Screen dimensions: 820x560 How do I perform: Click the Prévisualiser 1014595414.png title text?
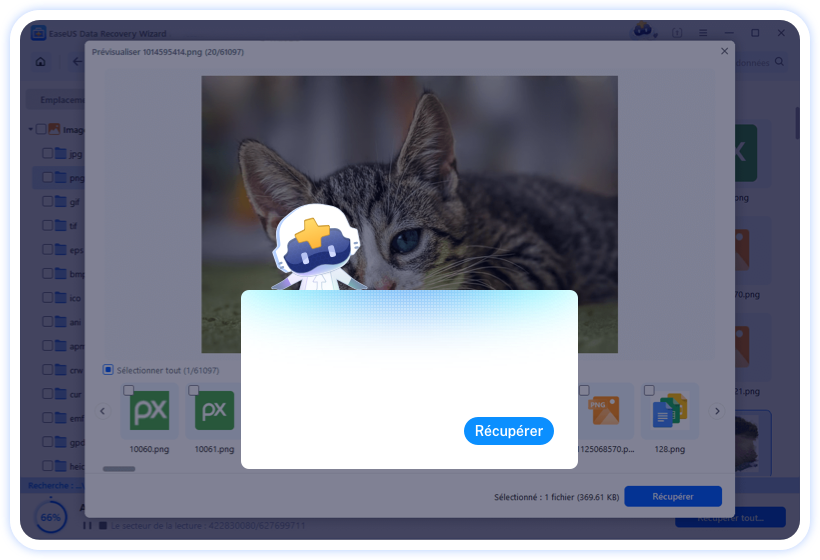167,52
